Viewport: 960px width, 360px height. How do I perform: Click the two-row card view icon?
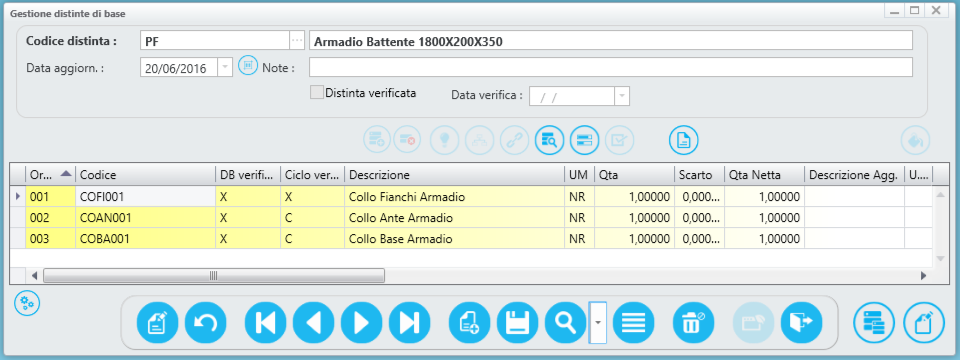[x=585, y=140]
